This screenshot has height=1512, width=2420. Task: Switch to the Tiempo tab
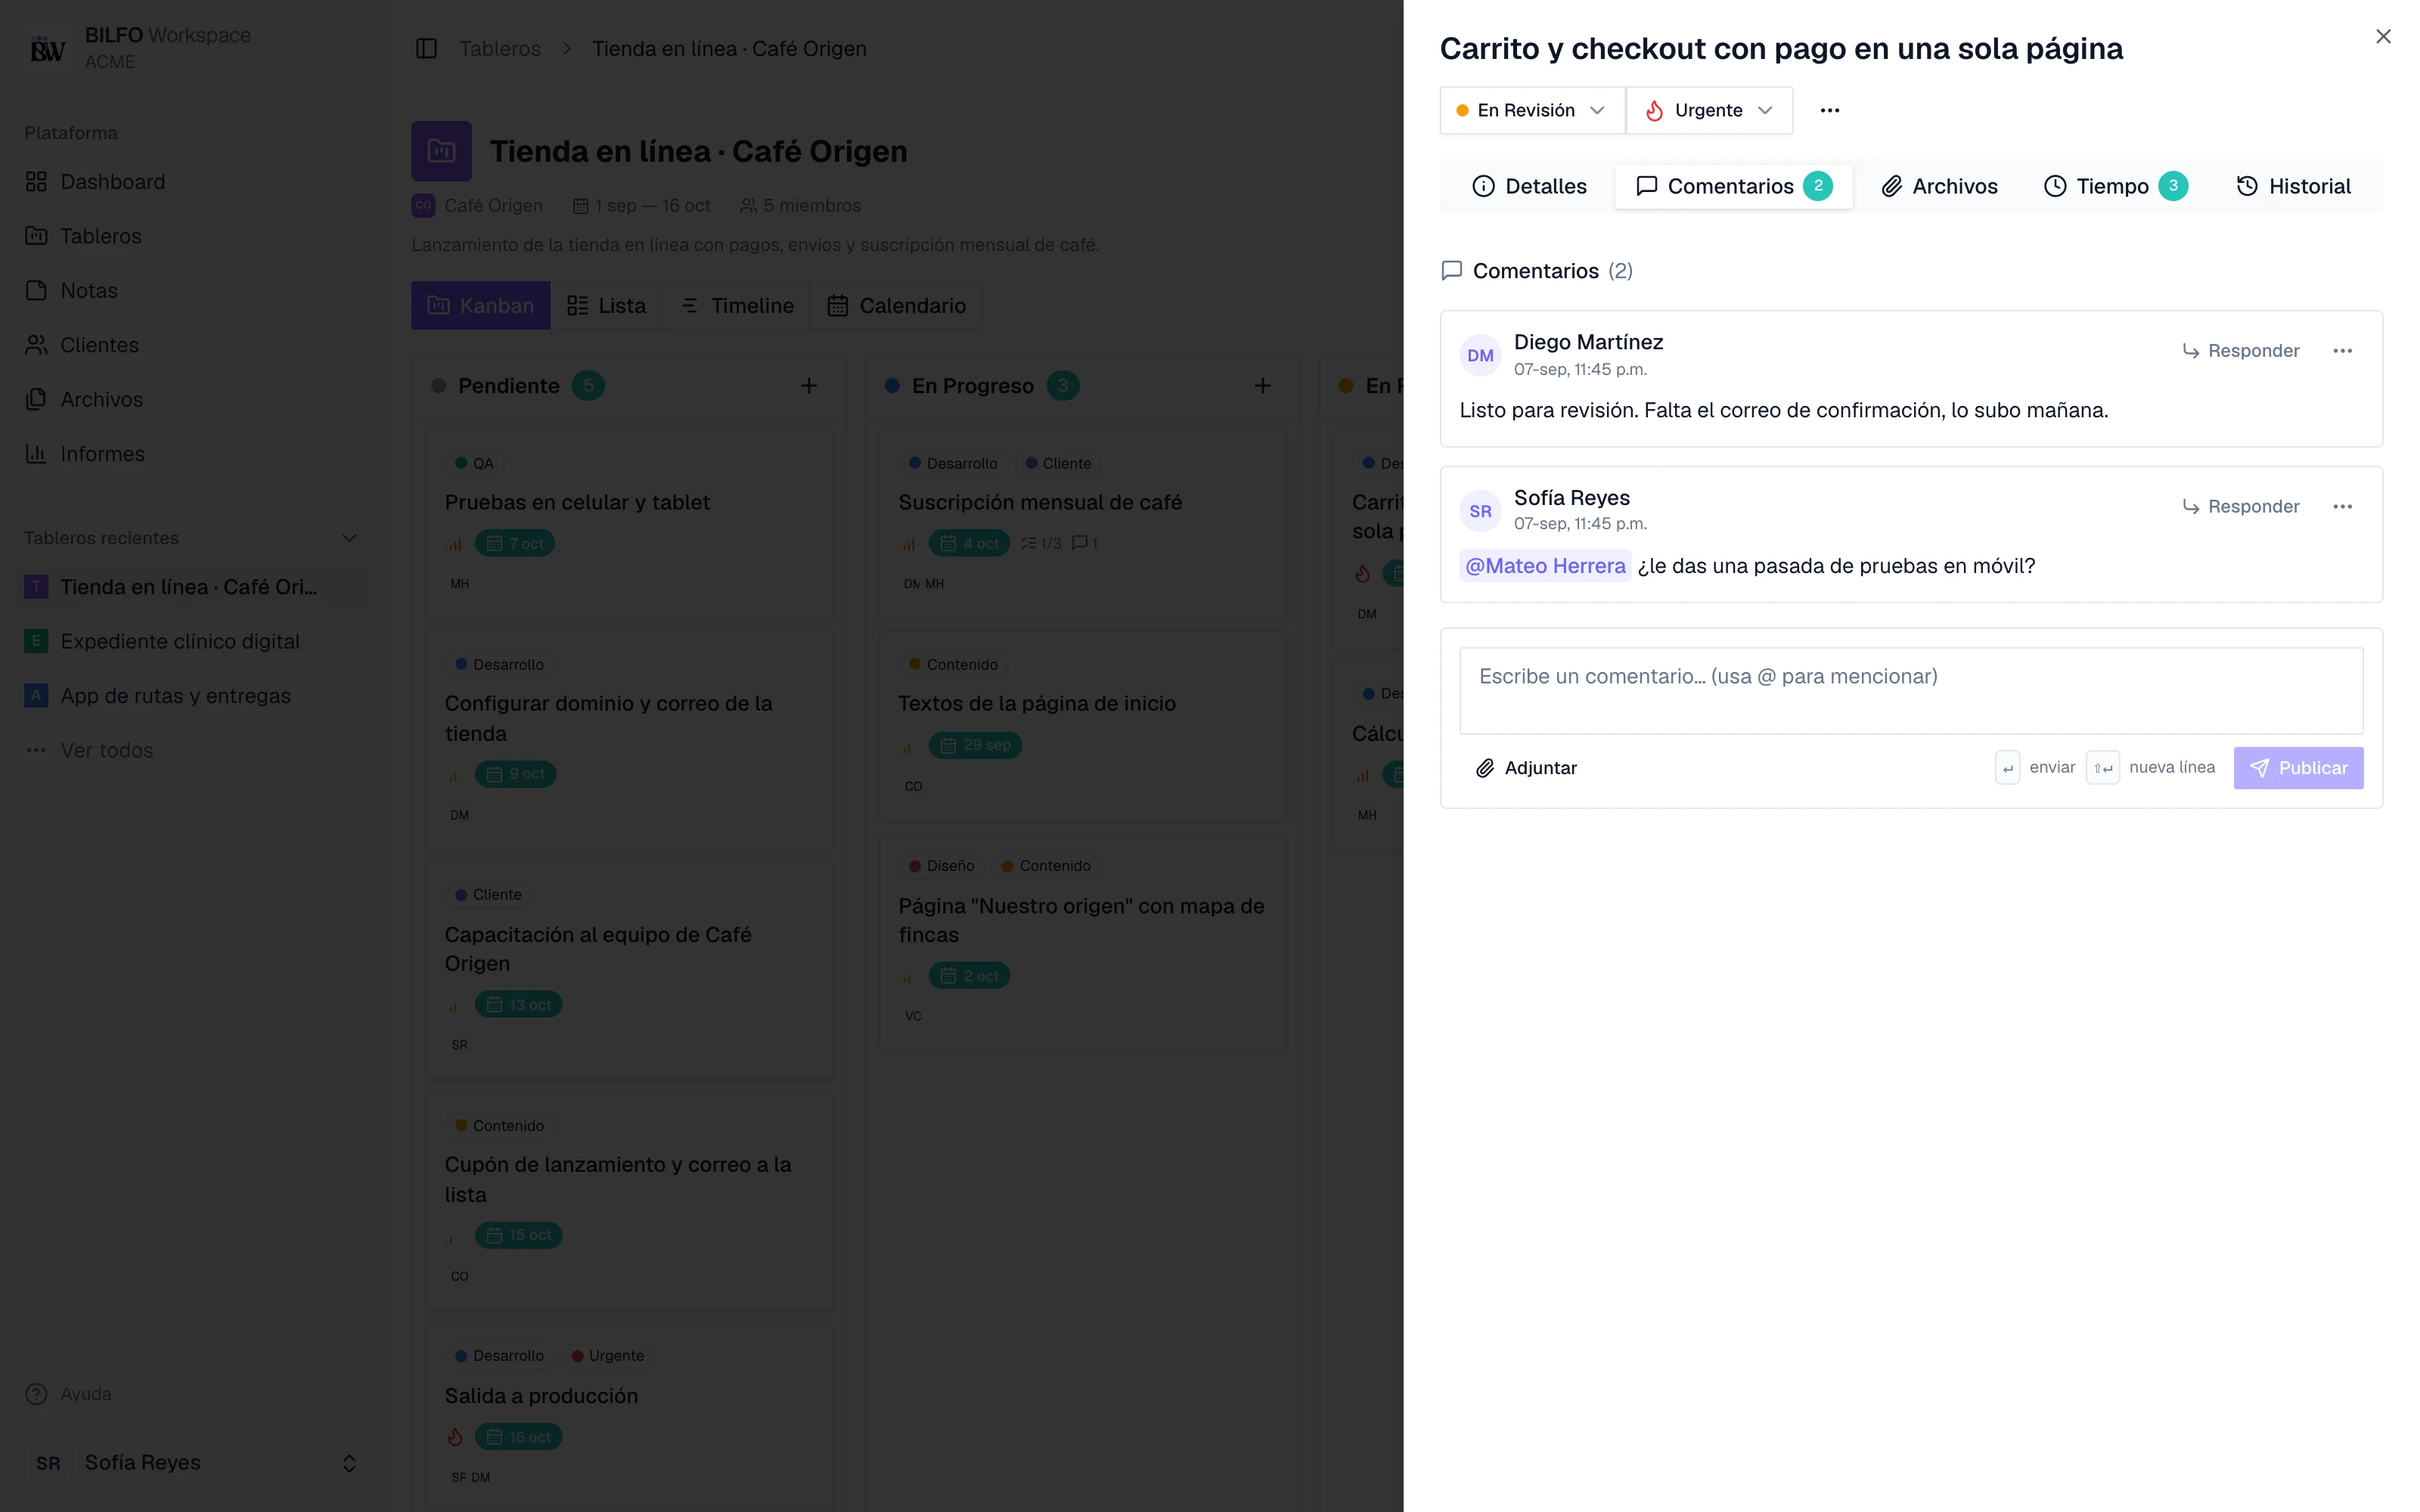[2115, 186]
